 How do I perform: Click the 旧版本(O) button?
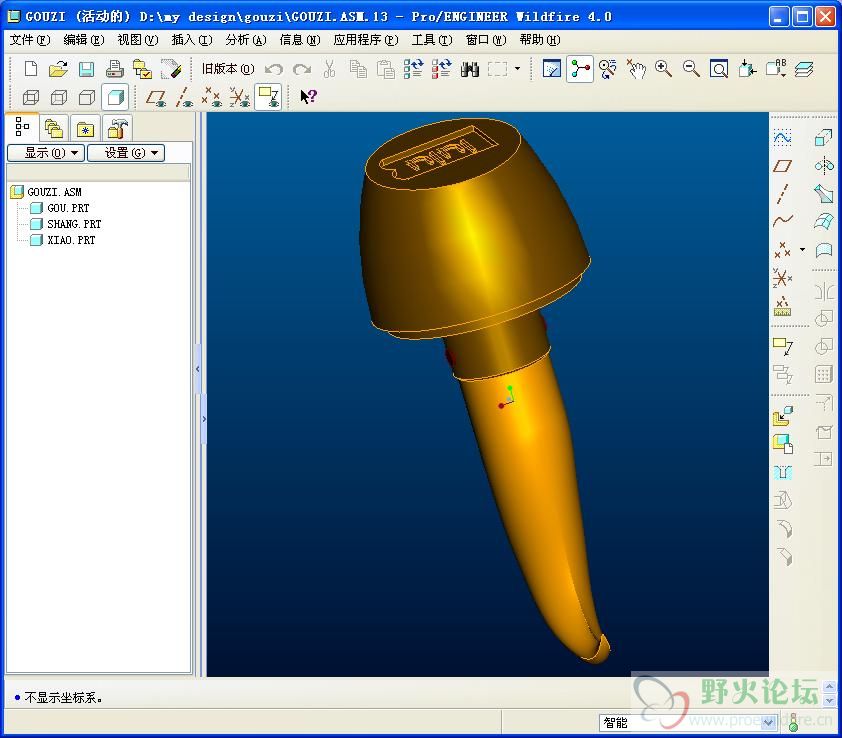point(228,69)
